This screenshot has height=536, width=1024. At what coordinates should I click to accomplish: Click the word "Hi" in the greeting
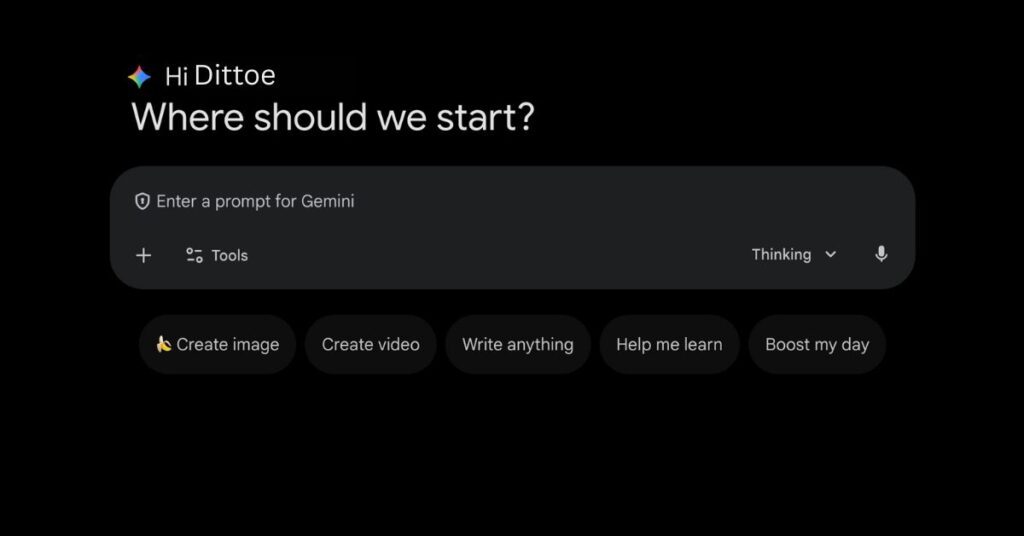coord(176,77)
